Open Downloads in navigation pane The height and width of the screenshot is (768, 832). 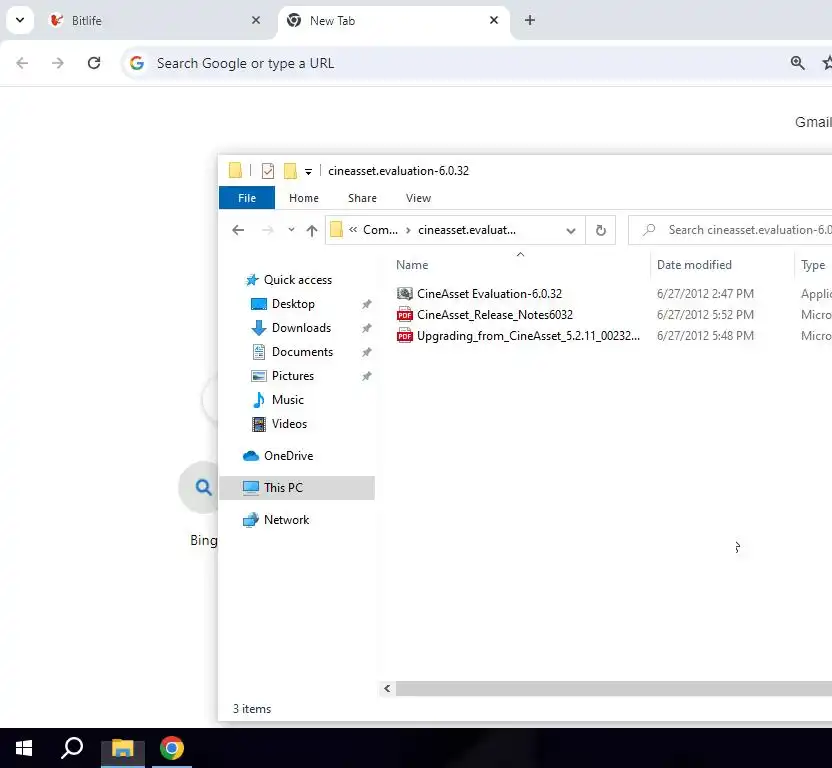pos(301,328)
